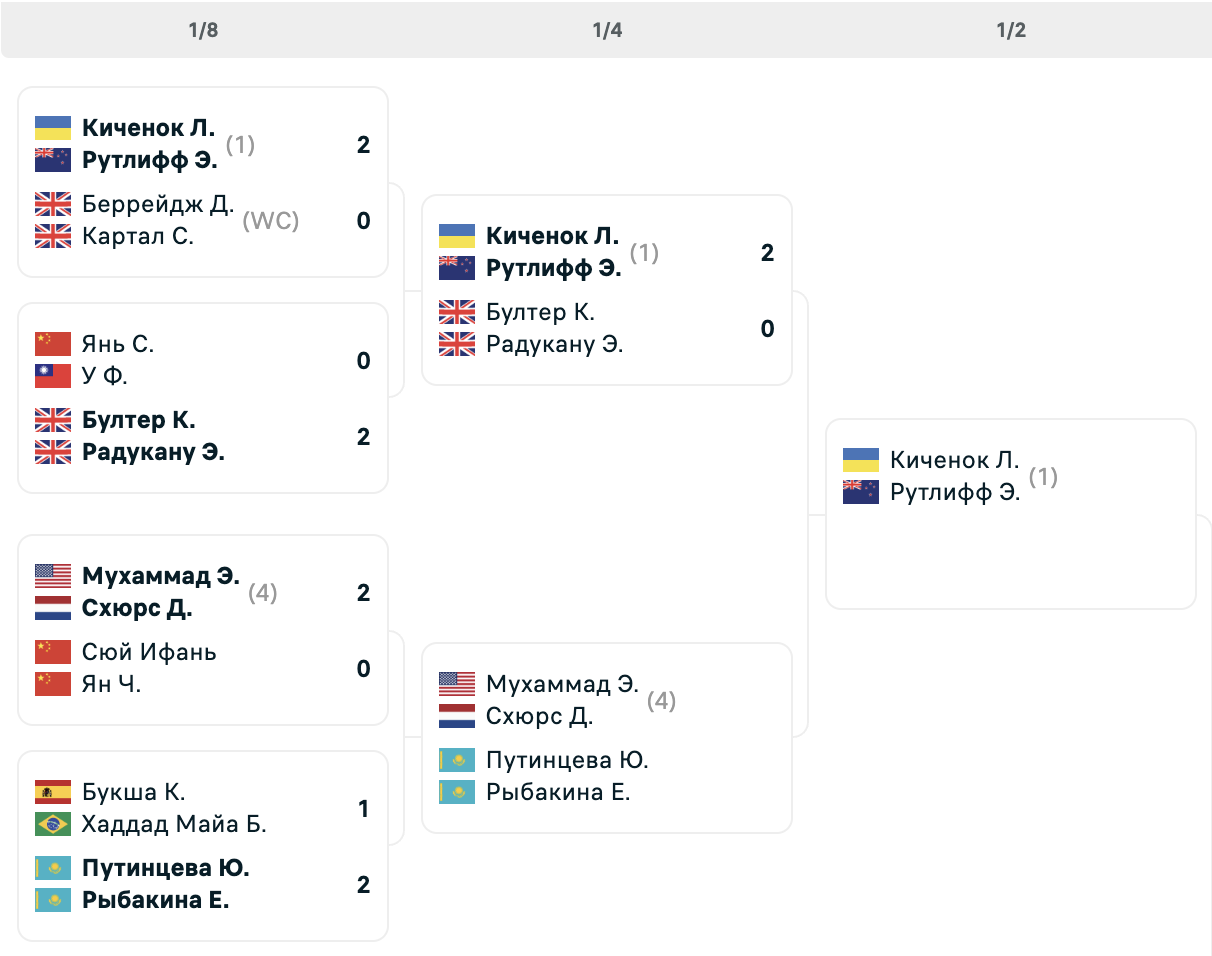Open player Путинцева Ю. in 1/8 round
Image resolution: width=1212 pixels, height=956 pixels.
tap(166, 868)
